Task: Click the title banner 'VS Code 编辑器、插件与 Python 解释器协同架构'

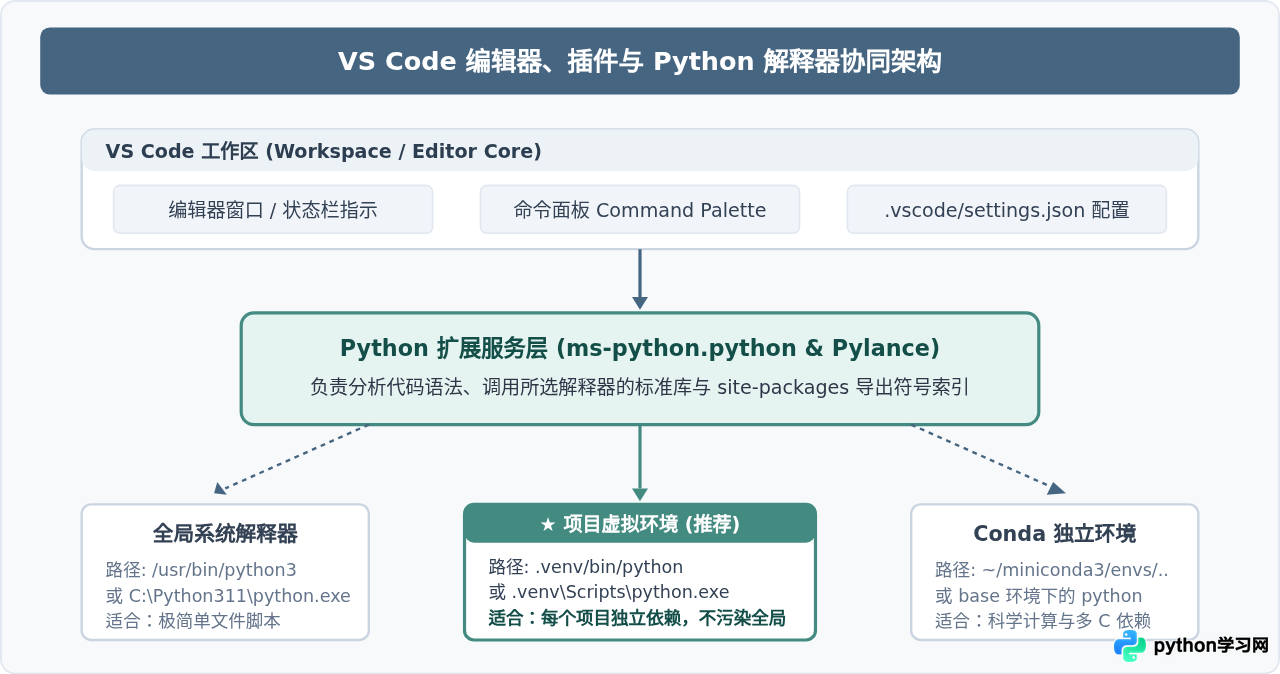Action: tap(640, 61)
